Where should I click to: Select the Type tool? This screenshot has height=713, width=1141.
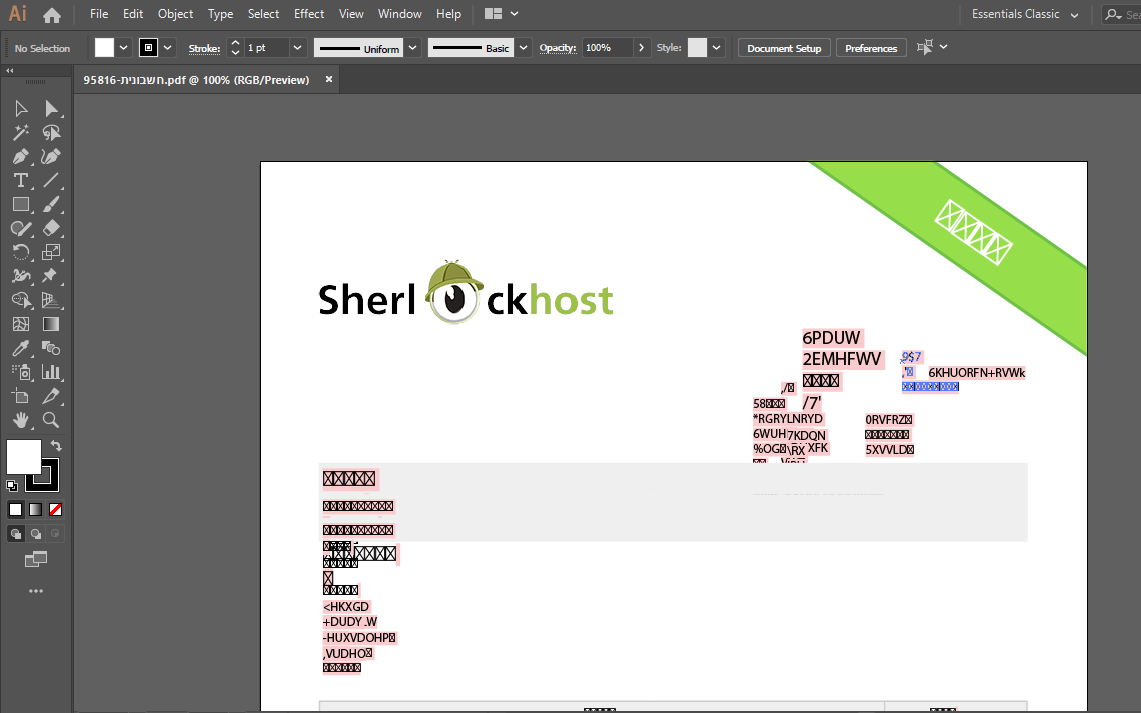20,181
